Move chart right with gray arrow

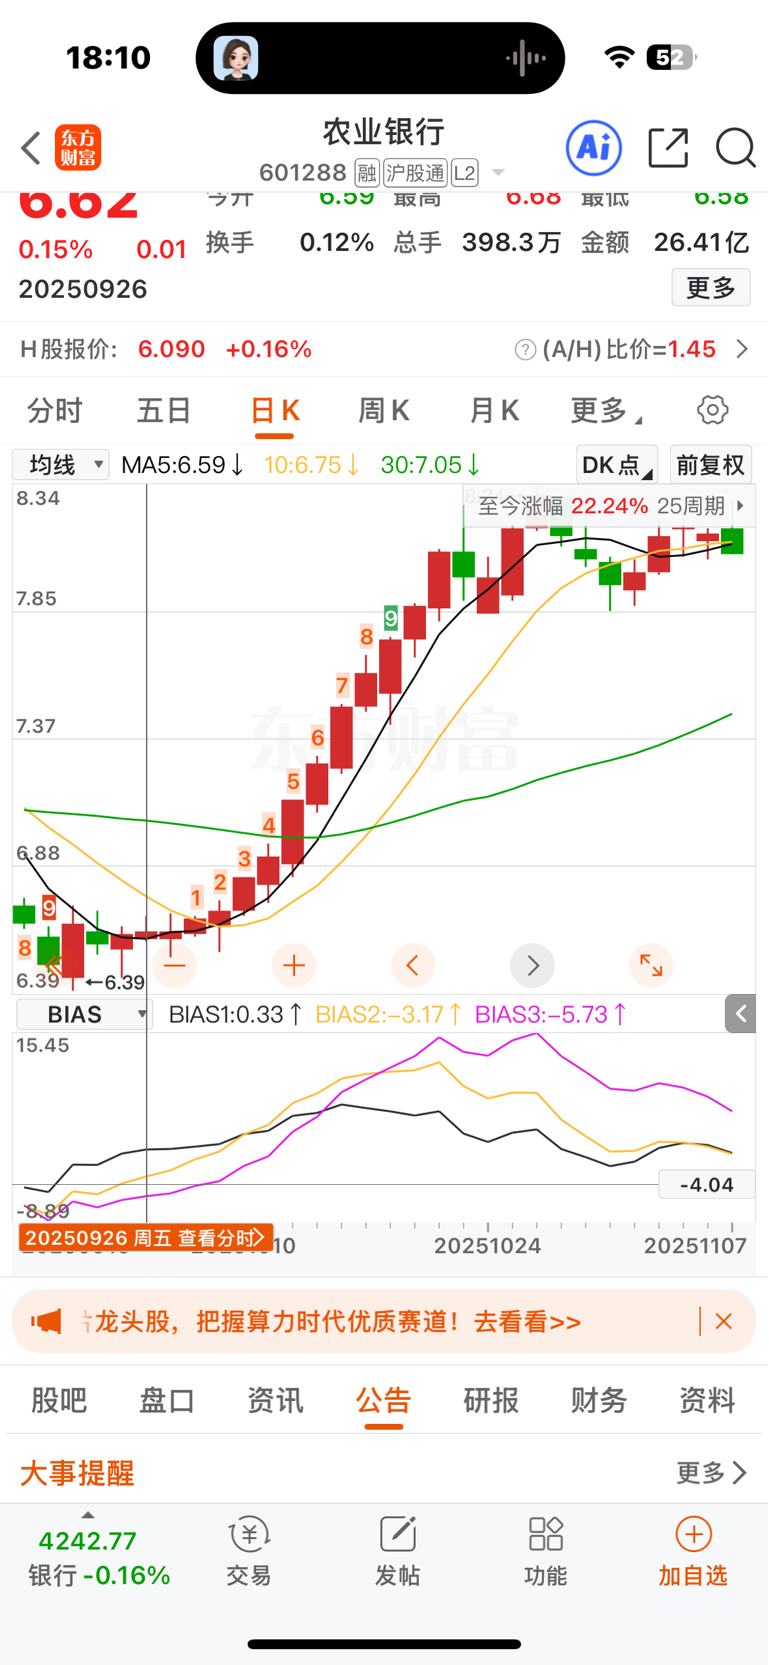[x=532, y=965]
